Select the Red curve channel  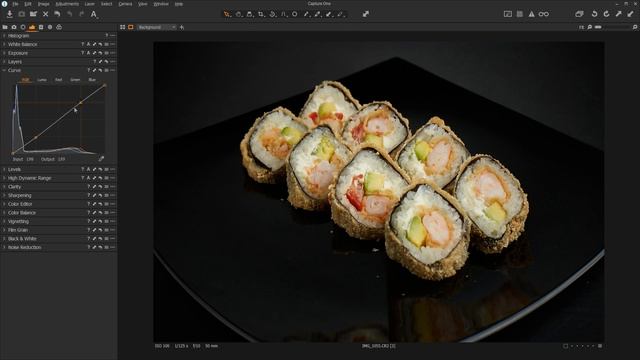coord(59,80)
